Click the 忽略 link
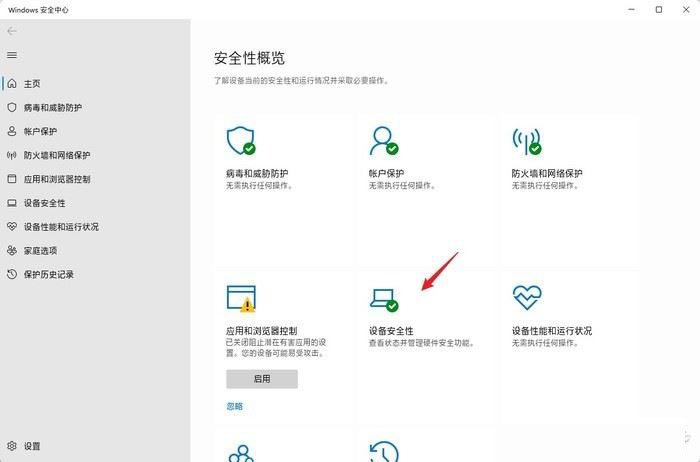700x462 pixels. click(x=235, y=406)
